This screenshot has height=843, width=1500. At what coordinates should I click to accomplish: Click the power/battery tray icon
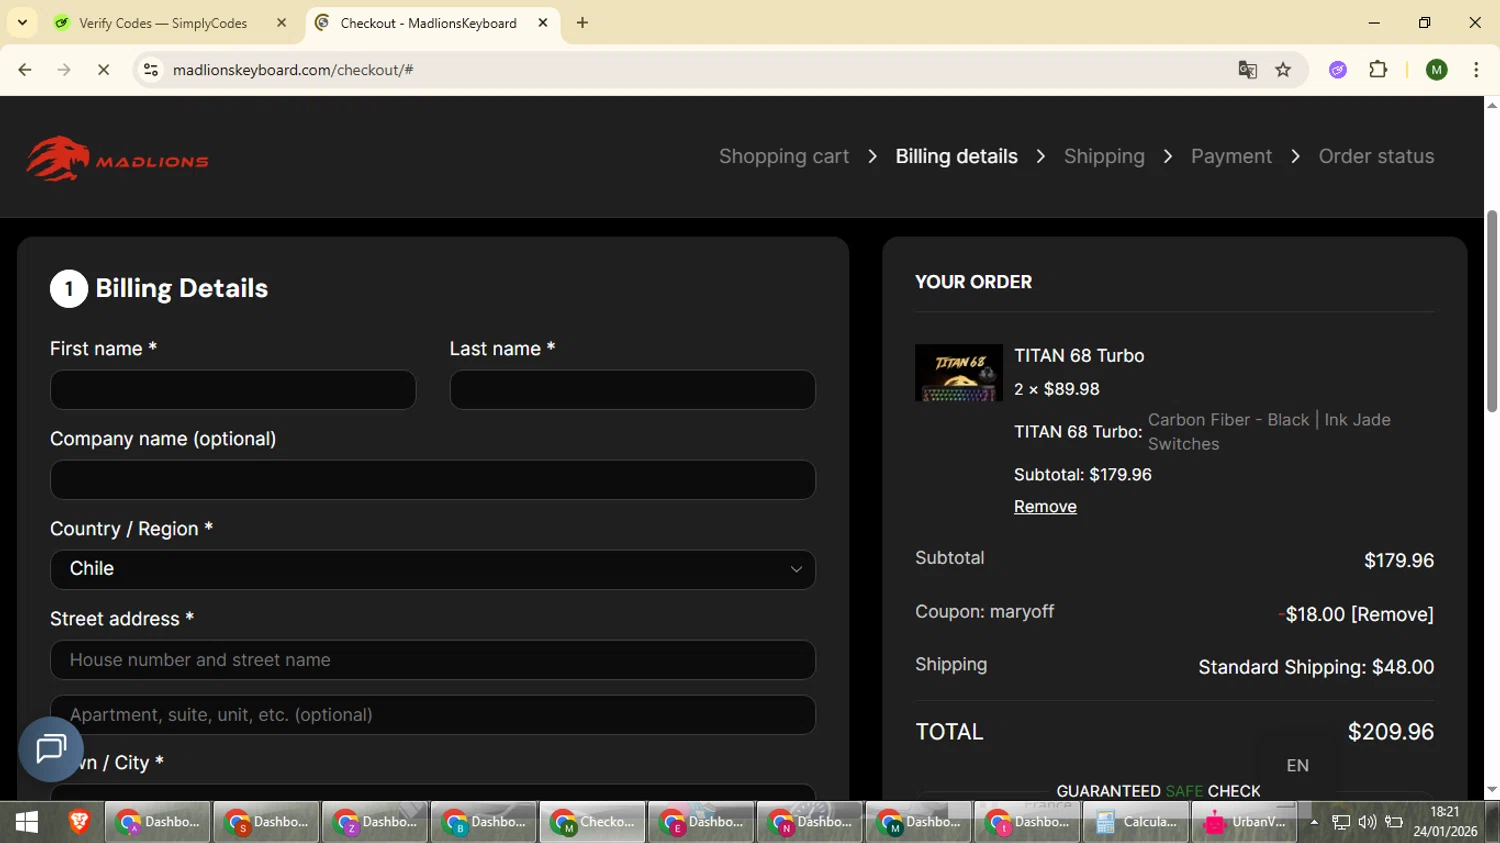[x=1394, y=822]
